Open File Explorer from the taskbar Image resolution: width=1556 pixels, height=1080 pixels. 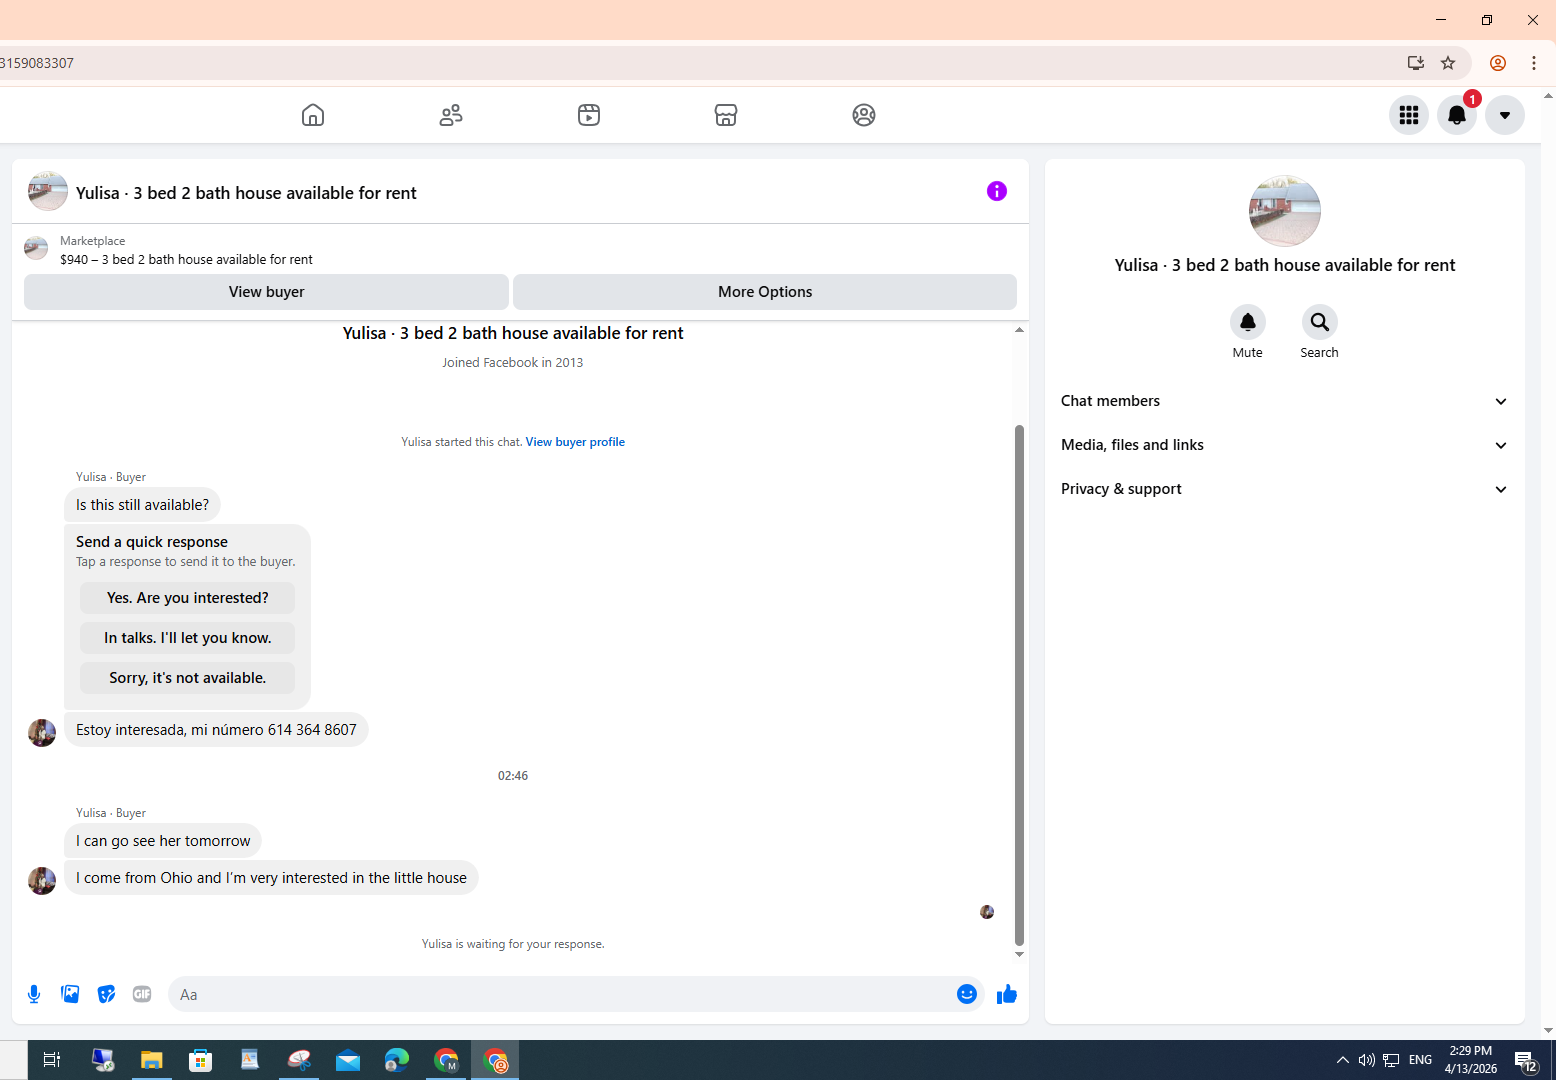[152, 1060]
